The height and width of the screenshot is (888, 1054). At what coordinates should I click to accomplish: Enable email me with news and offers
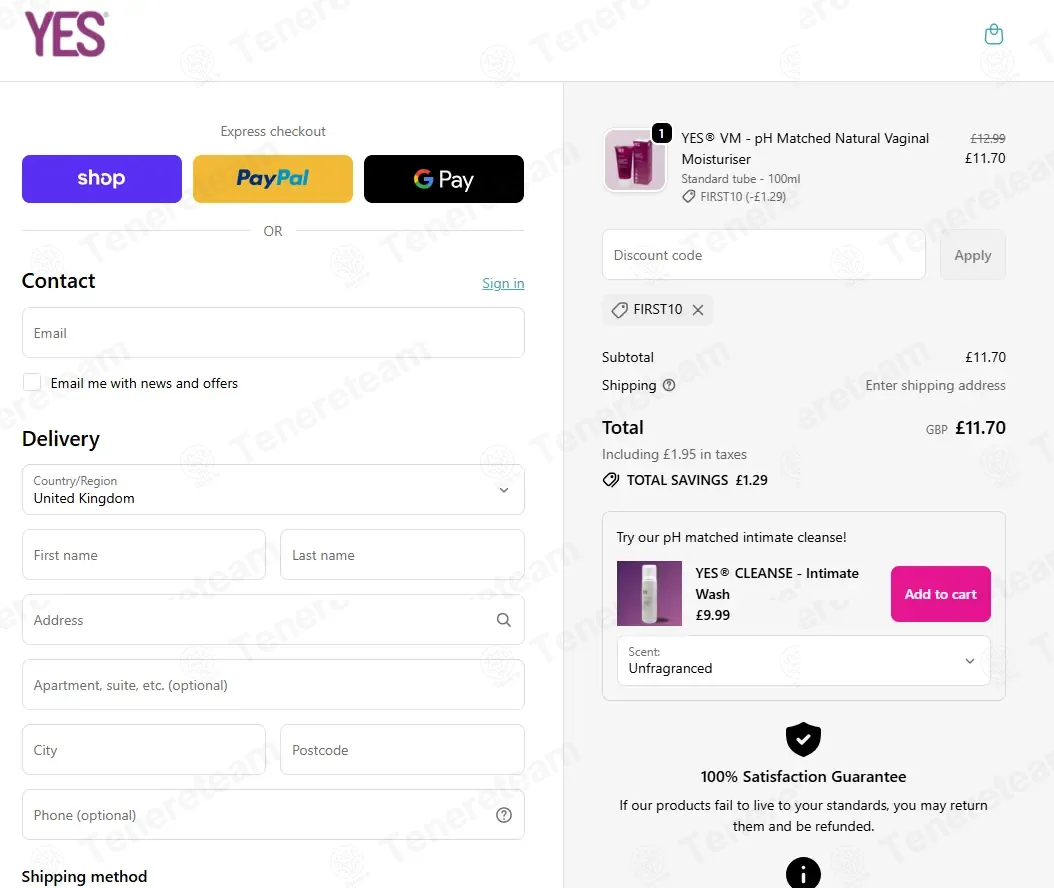[32, 383]
